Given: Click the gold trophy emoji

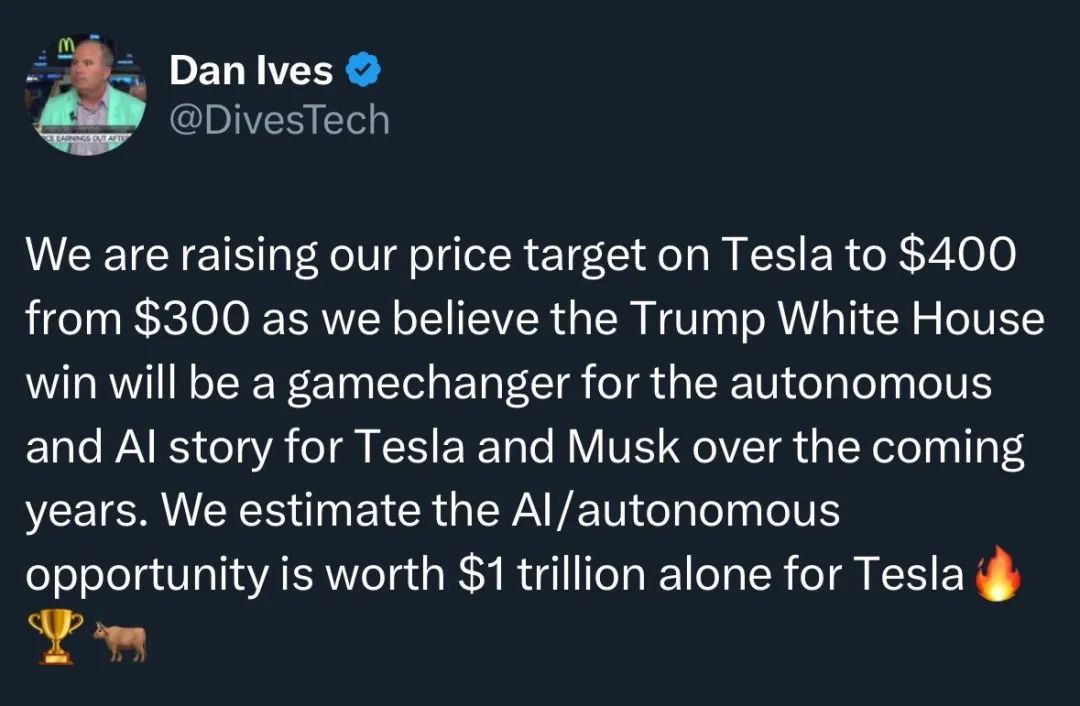Looking at the screenshot, I should (x=56, y=637).
